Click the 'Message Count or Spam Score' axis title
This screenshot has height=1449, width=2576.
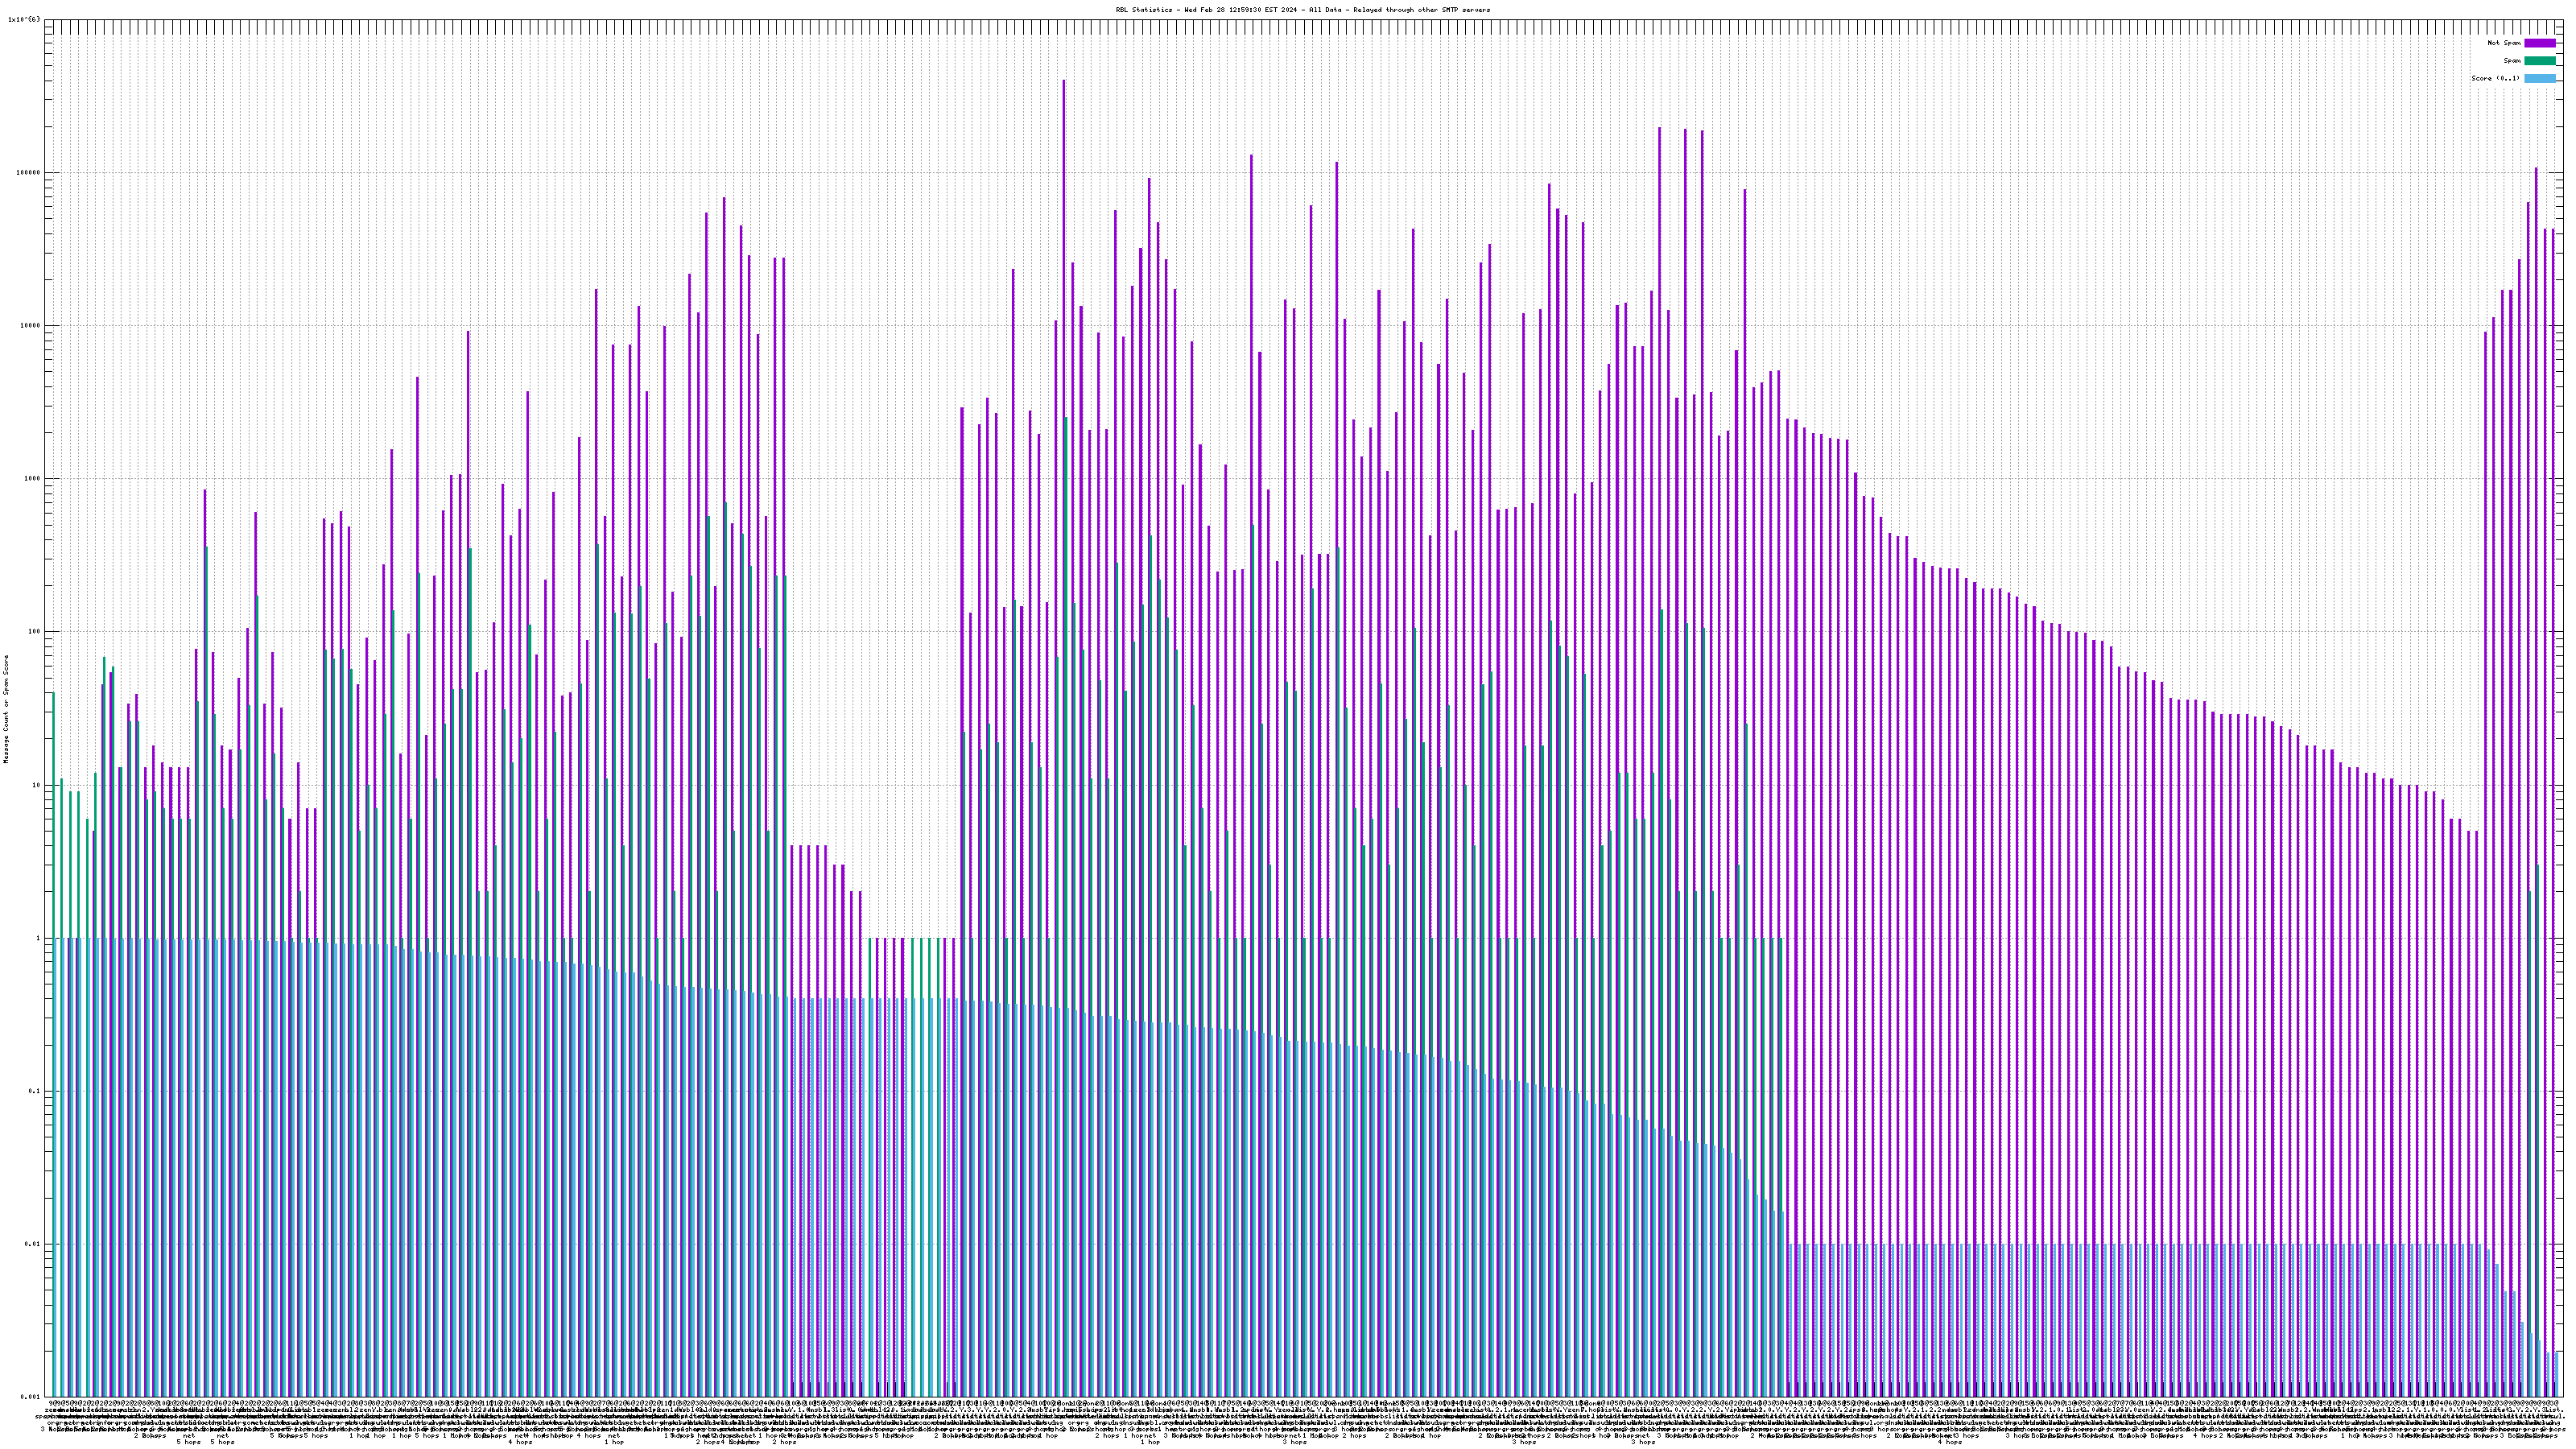[x=6, y=709]
